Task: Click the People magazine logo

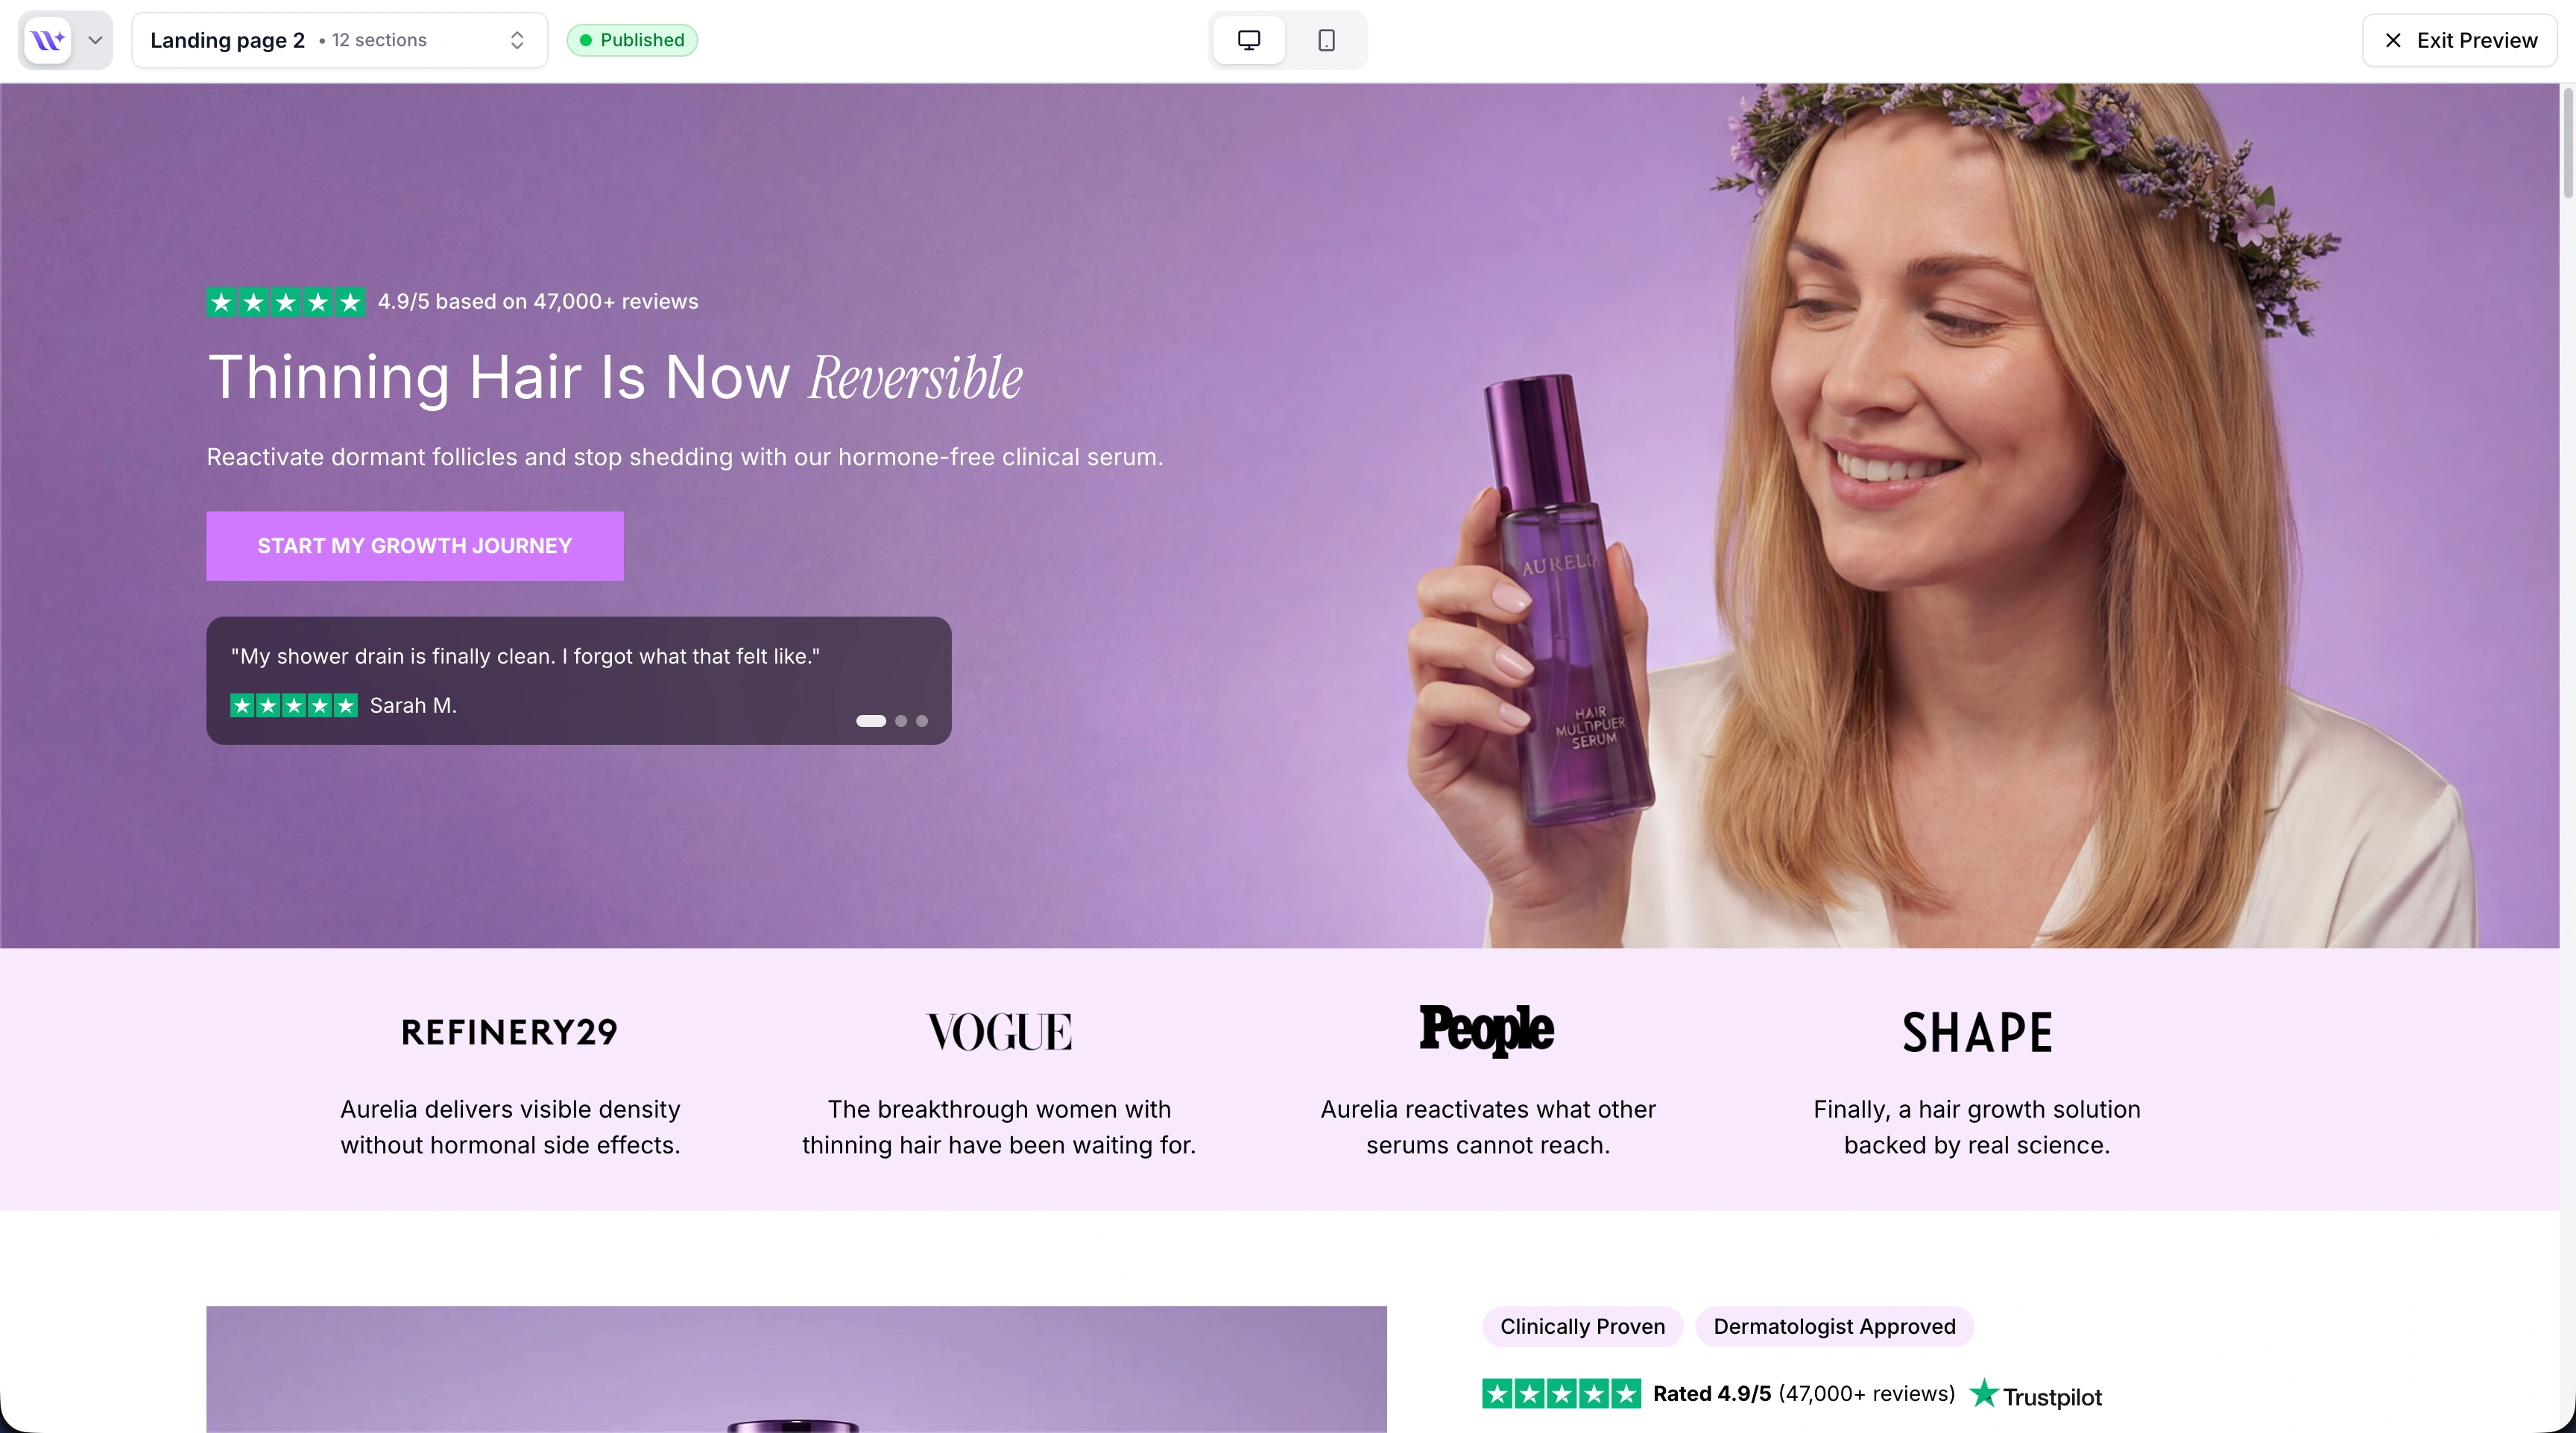Action: pyautogui.click(x=1487, y=1030)
